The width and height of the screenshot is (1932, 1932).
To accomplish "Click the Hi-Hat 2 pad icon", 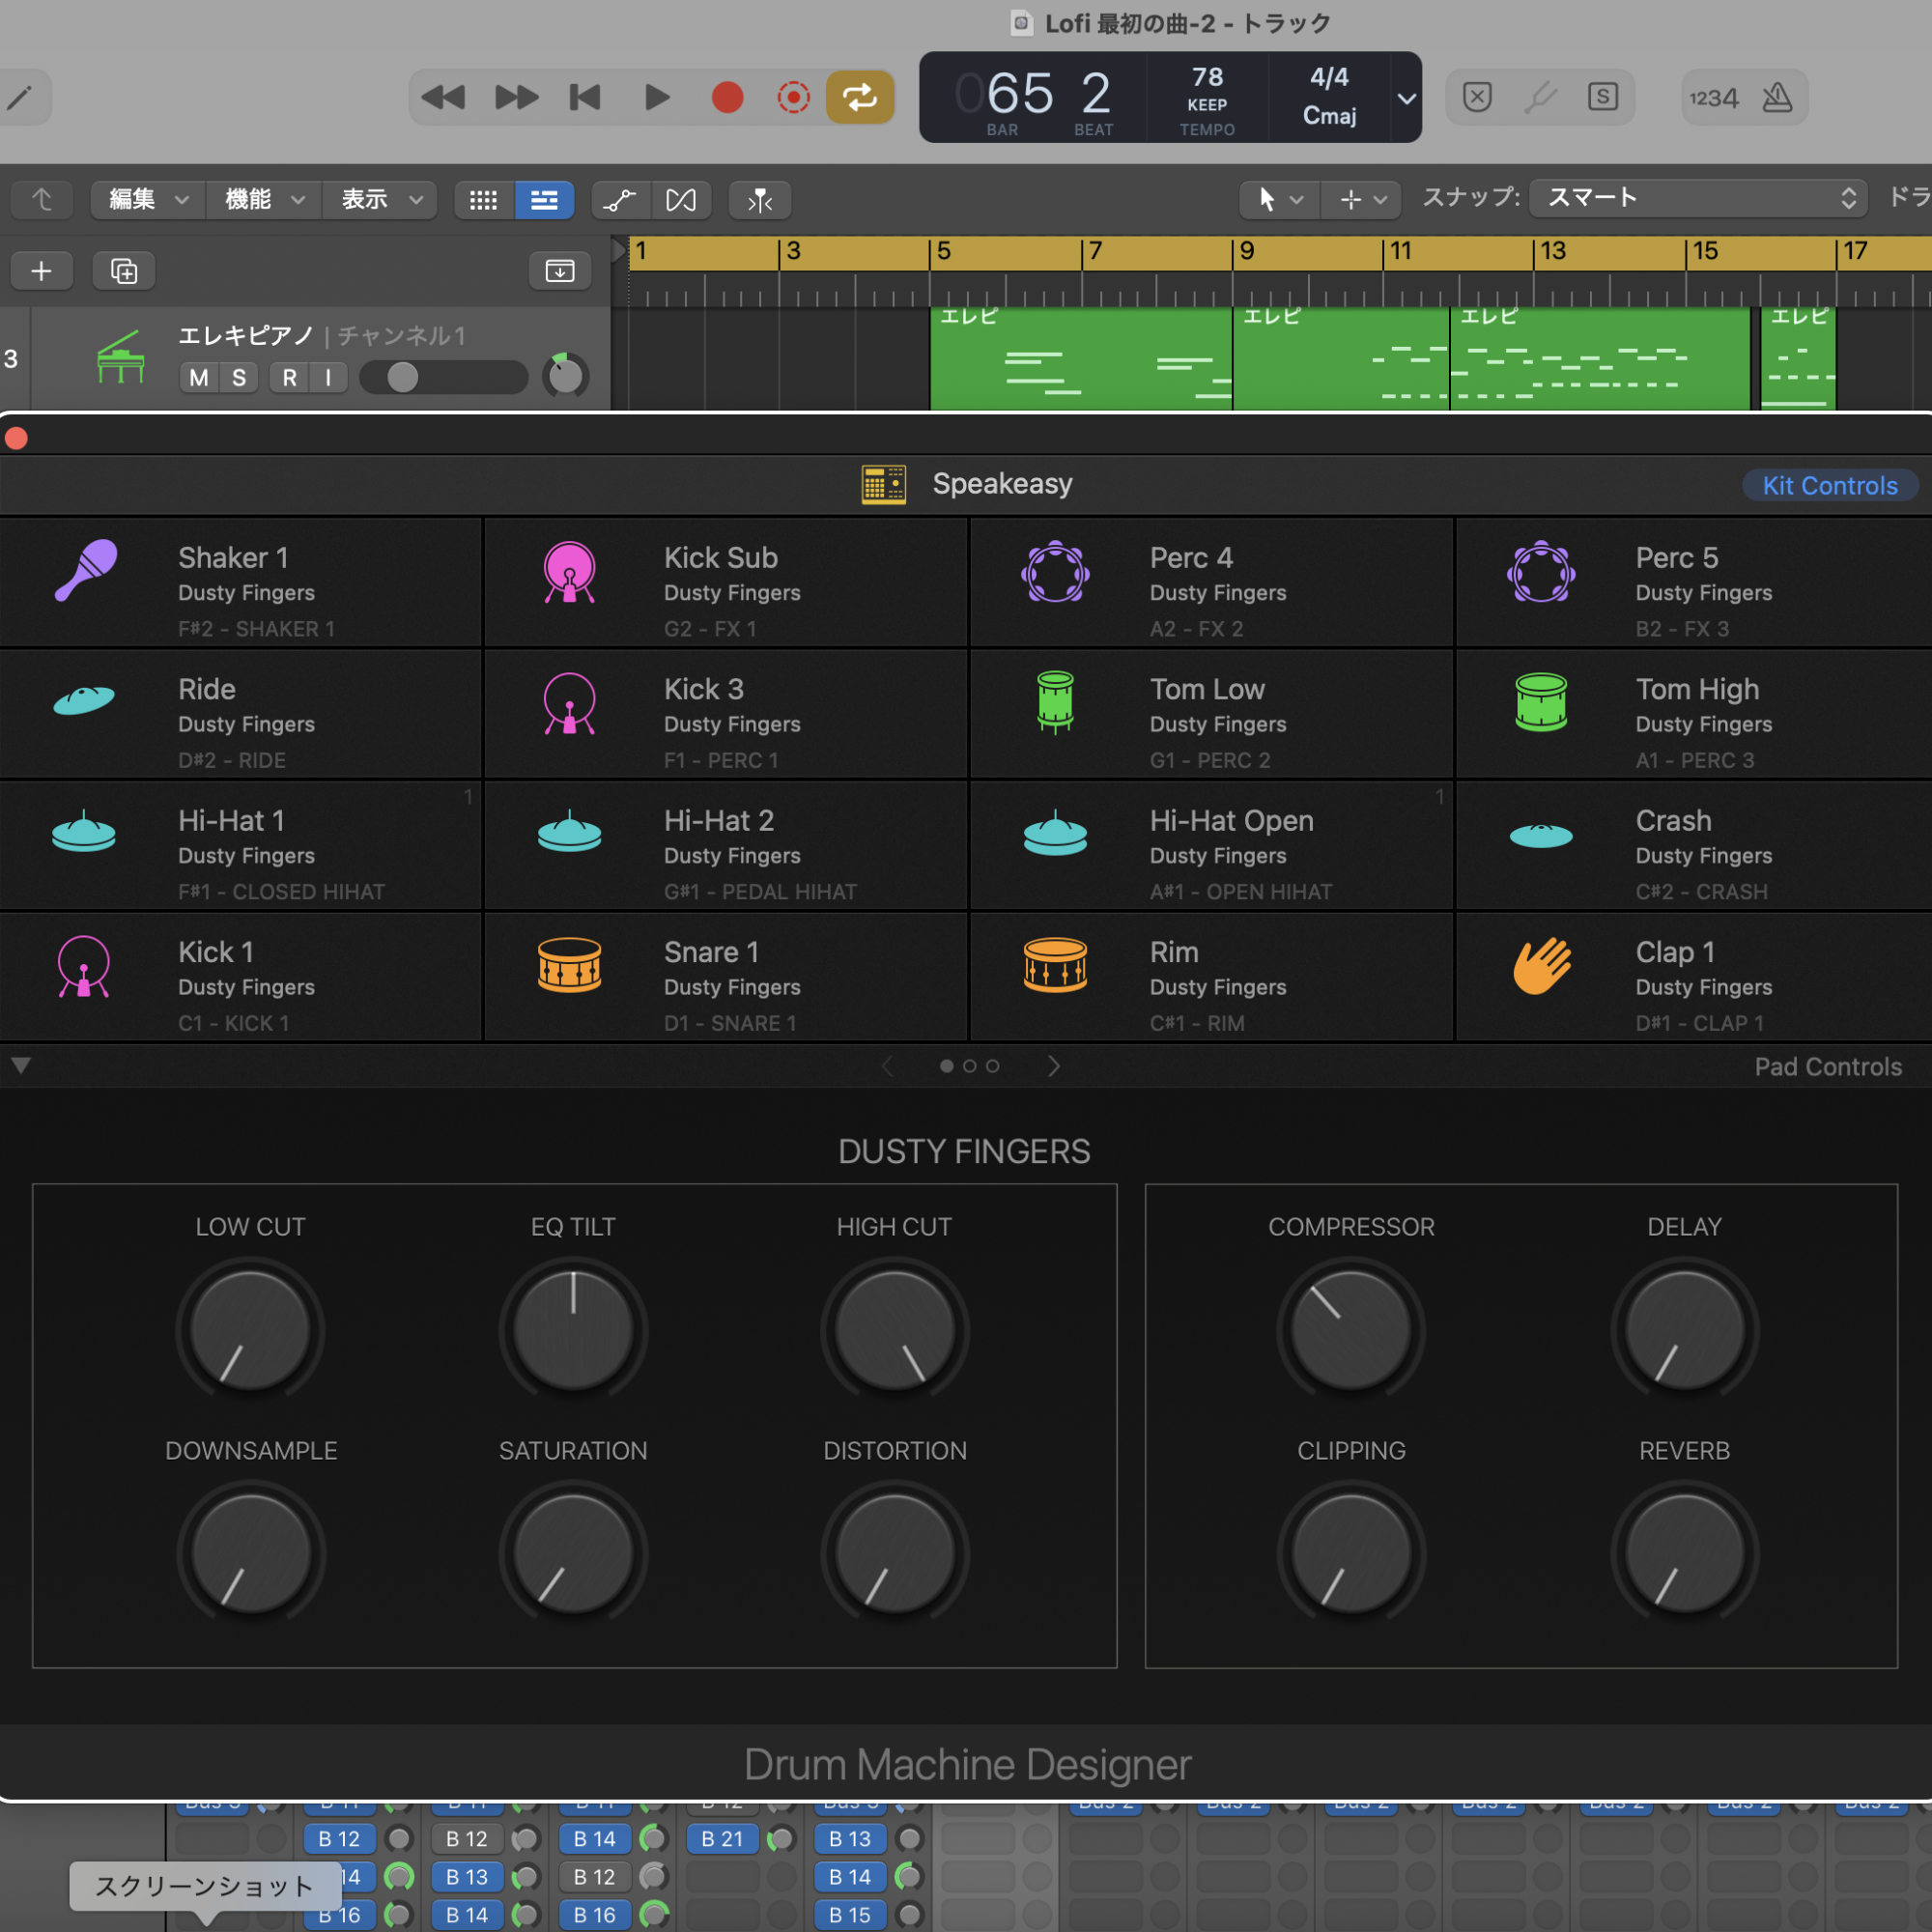I will click(x=570, y=831).
